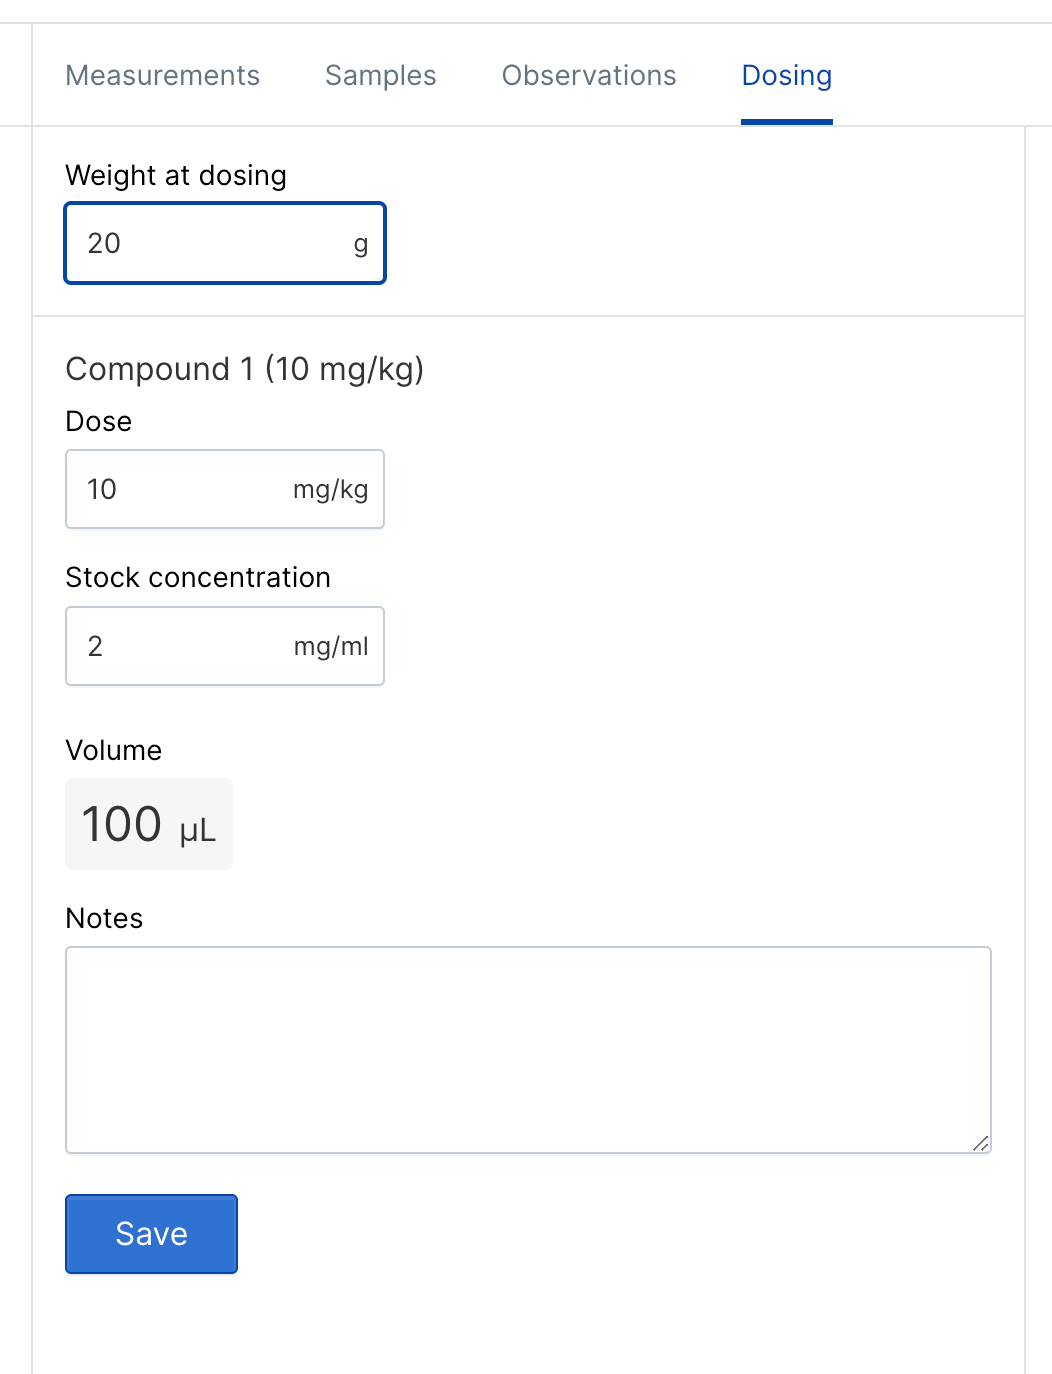Click the "Weight at dosing" label

click(176, 175)
